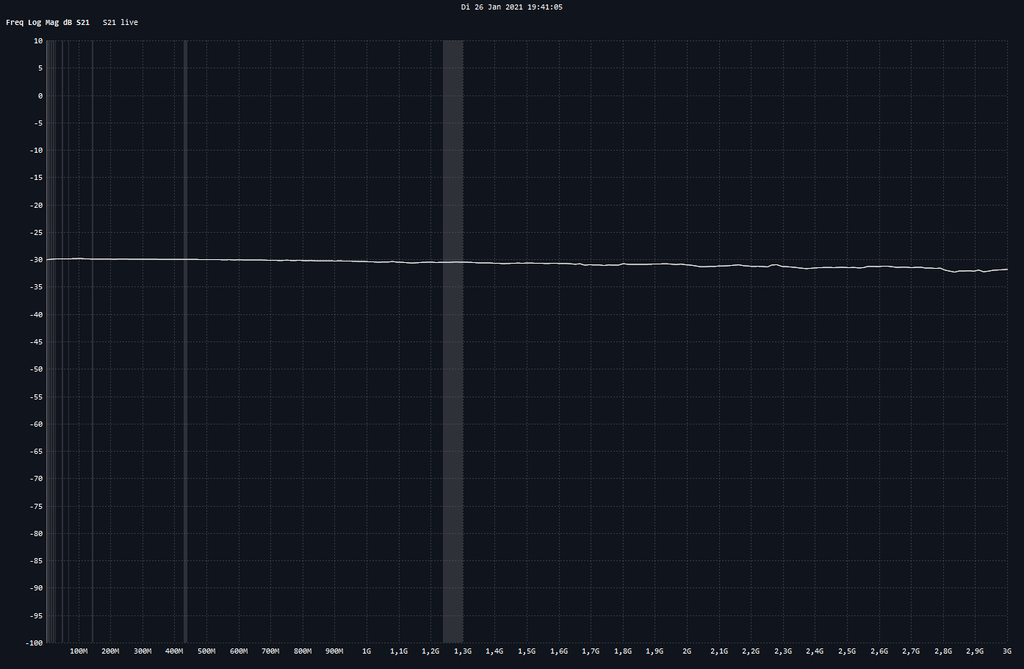Click the '500M' frequency axis label
The image size is (1024, 669).
(x=206, y=651)
